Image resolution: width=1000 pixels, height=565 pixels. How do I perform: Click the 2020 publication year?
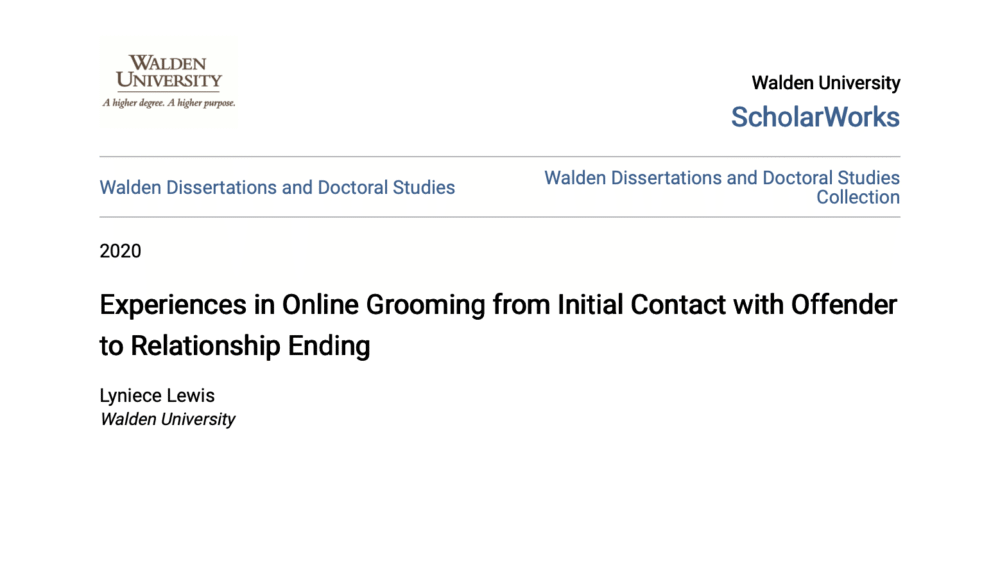point(120,251)
